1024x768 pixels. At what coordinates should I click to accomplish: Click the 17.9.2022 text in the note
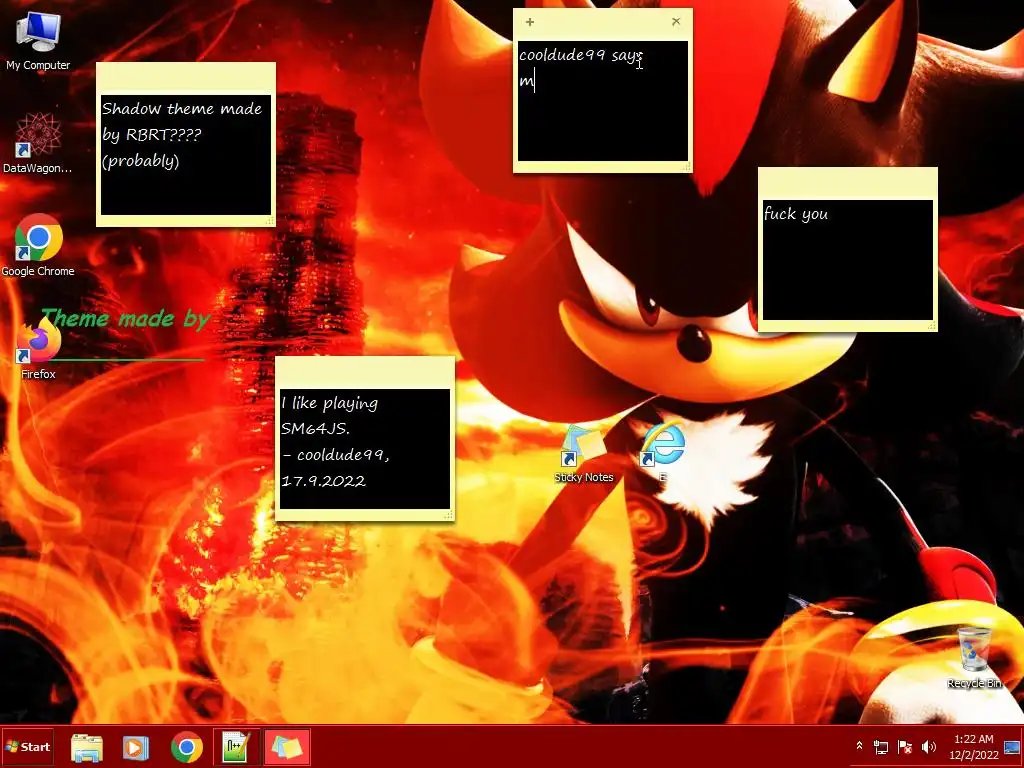[323, 481]
